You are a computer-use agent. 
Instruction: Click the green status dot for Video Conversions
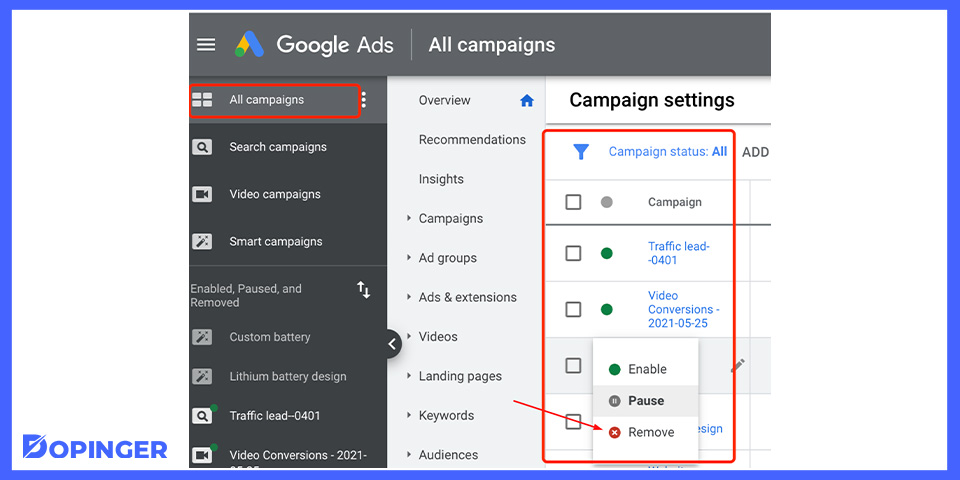click(607, 309)
